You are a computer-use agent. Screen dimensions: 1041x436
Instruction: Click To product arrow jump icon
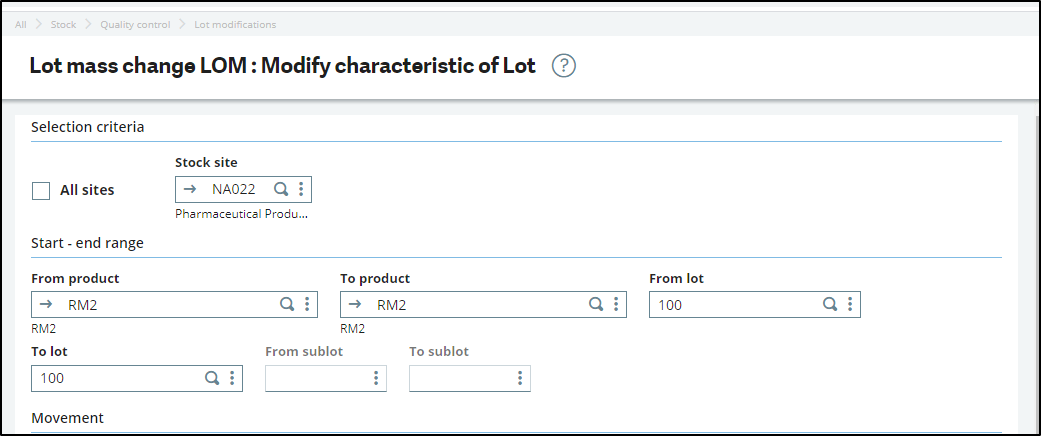[354, 304]
